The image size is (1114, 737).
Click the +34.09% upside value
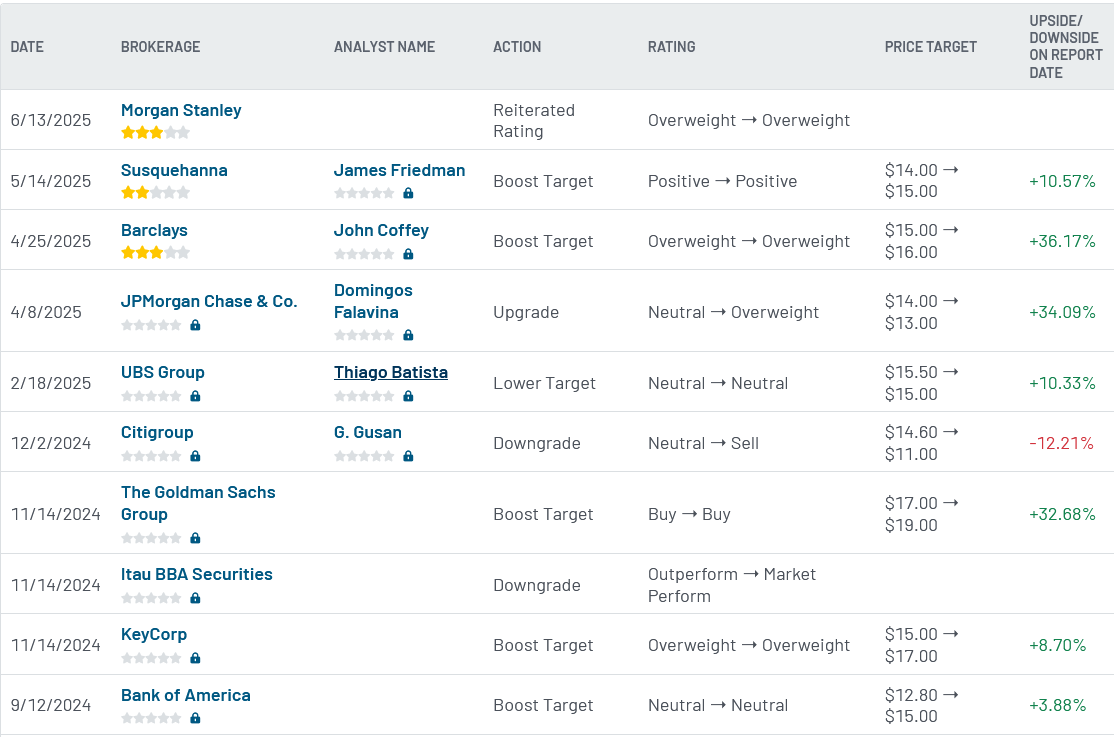[1062, 312]
